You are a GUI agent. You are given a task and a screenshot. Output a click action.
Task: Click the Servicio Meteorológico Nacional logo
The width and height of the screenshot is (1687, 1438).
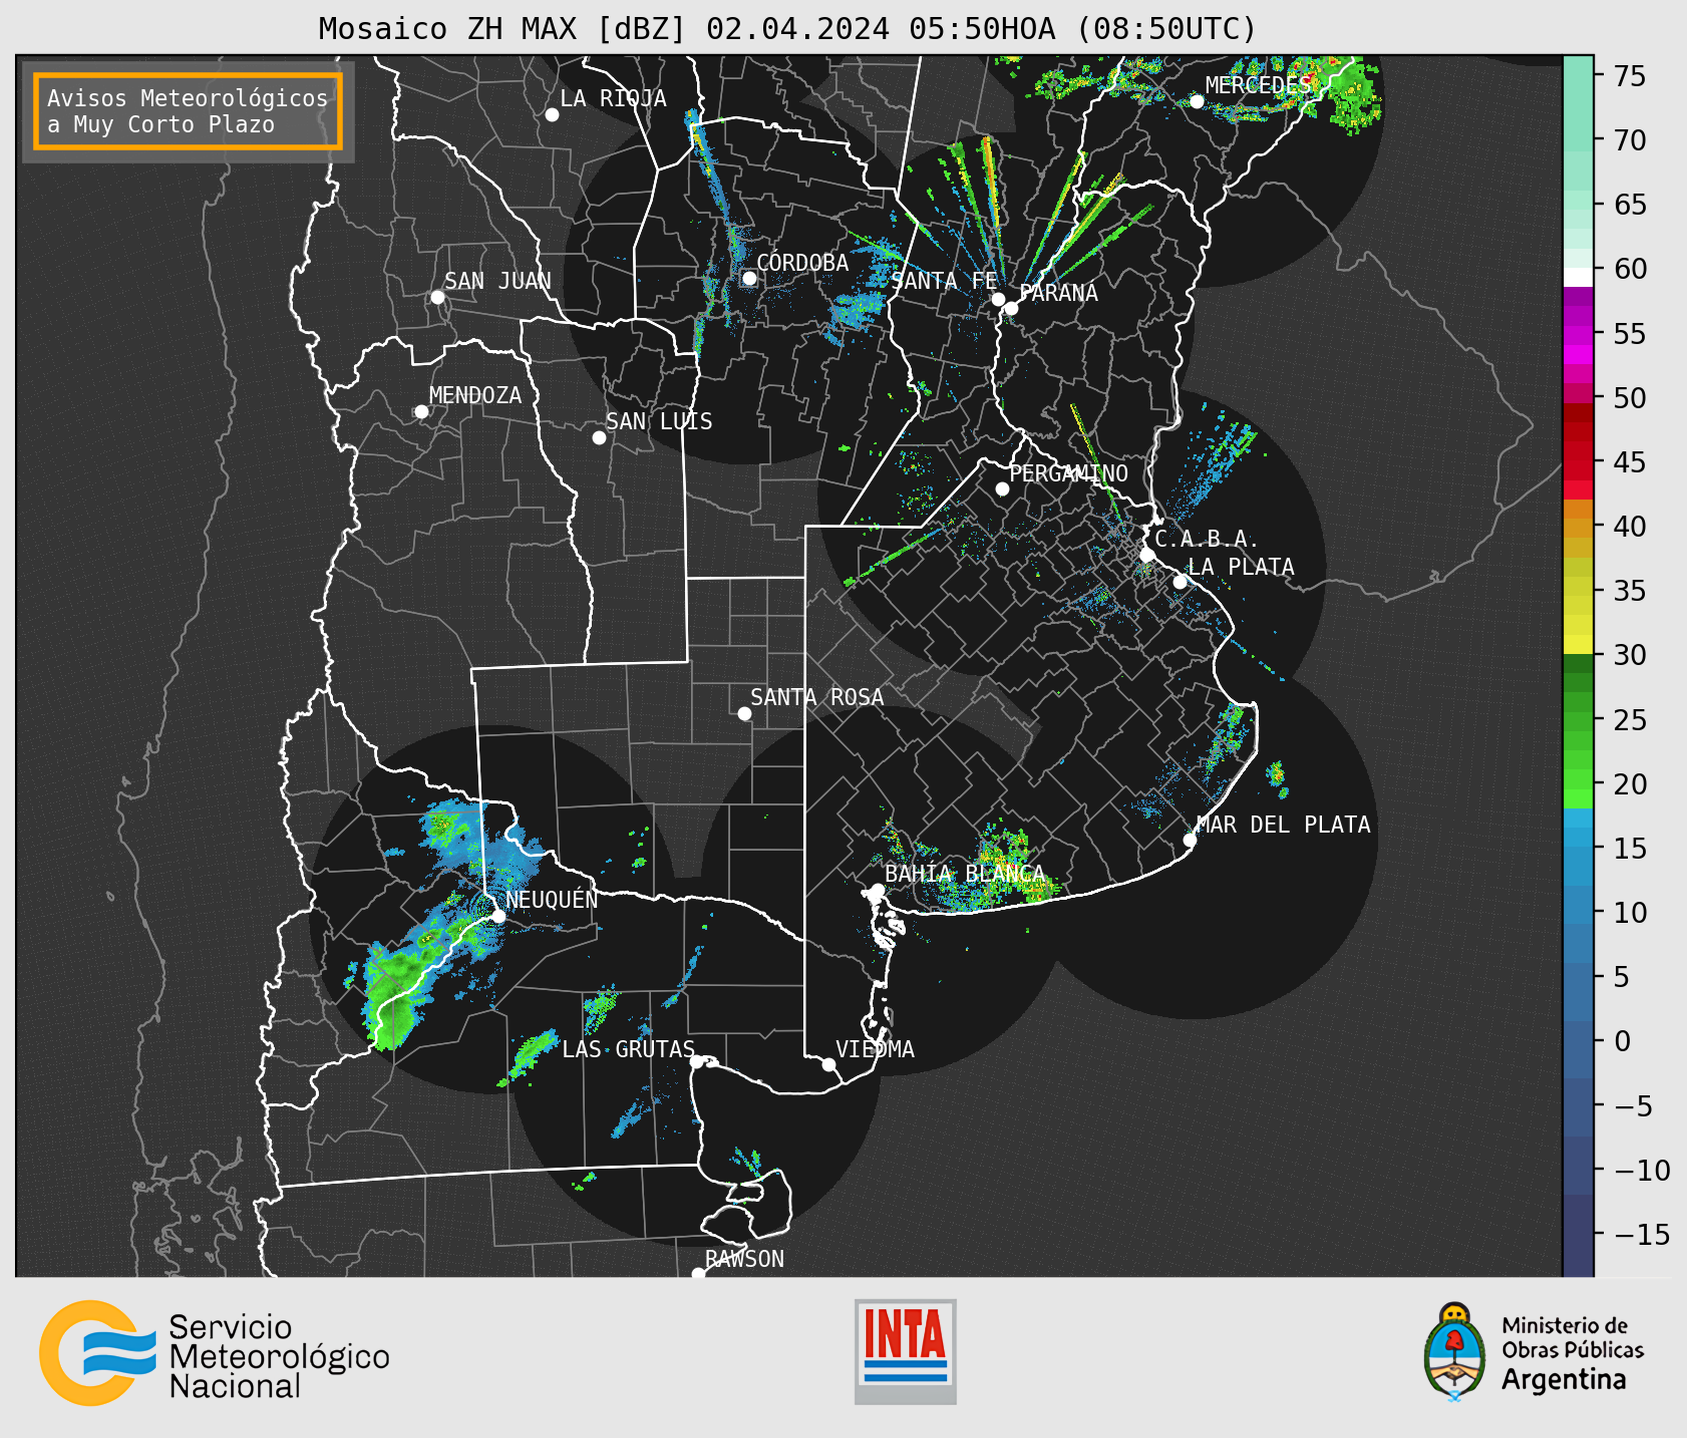point(214,1354)
